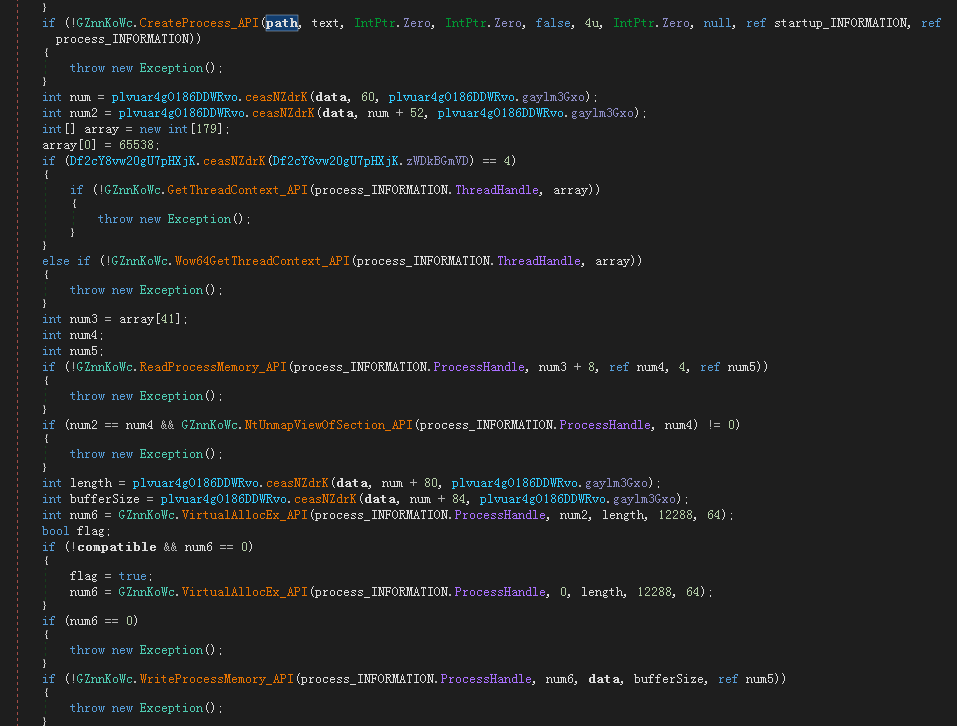Click process_INFORMATION on the wrapped second line
Image resolution: width=957 pixels, height=726 pixels.
tap(122, 39)
